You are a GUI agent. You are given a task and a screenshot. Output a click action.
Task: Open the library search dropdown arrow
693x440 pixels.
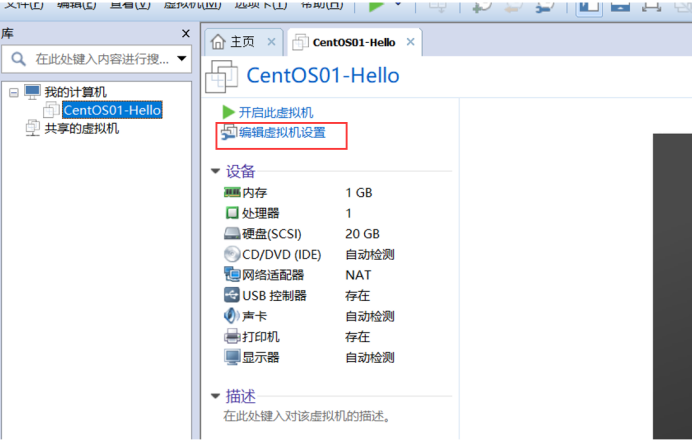point(182,58)
